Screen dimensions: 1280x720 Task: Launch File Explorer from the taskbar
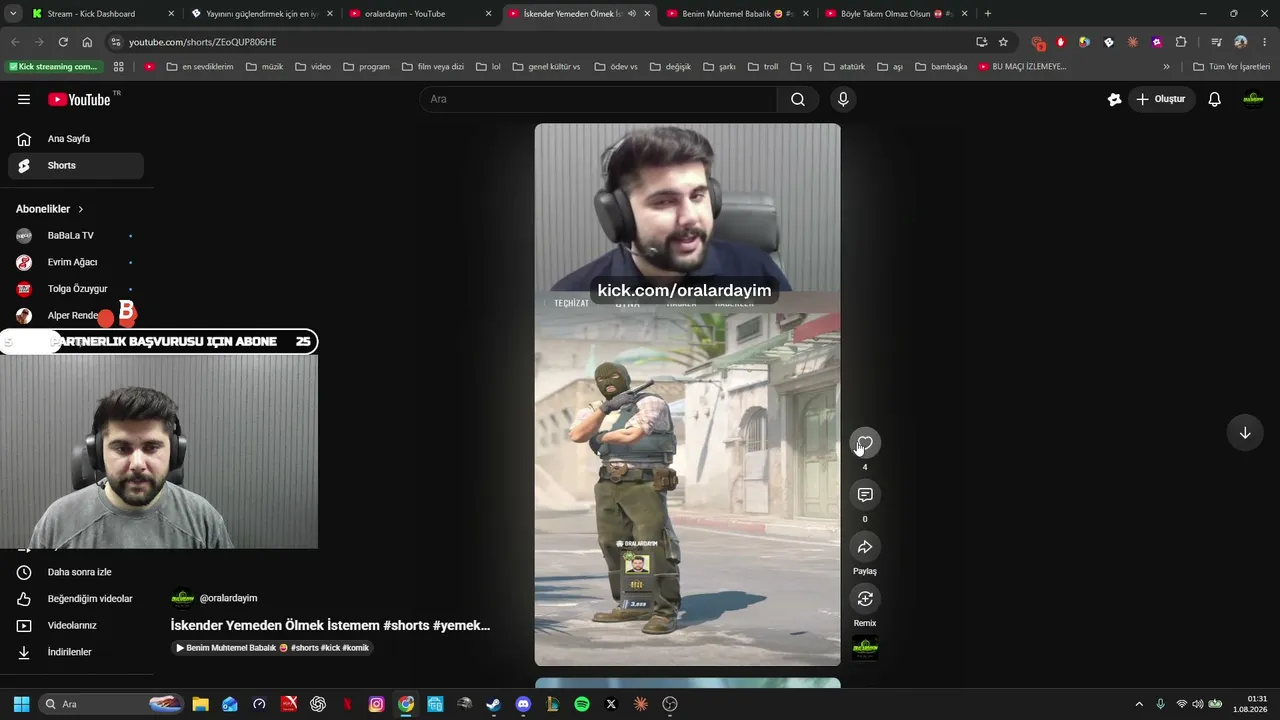click(x=200, y=704)
